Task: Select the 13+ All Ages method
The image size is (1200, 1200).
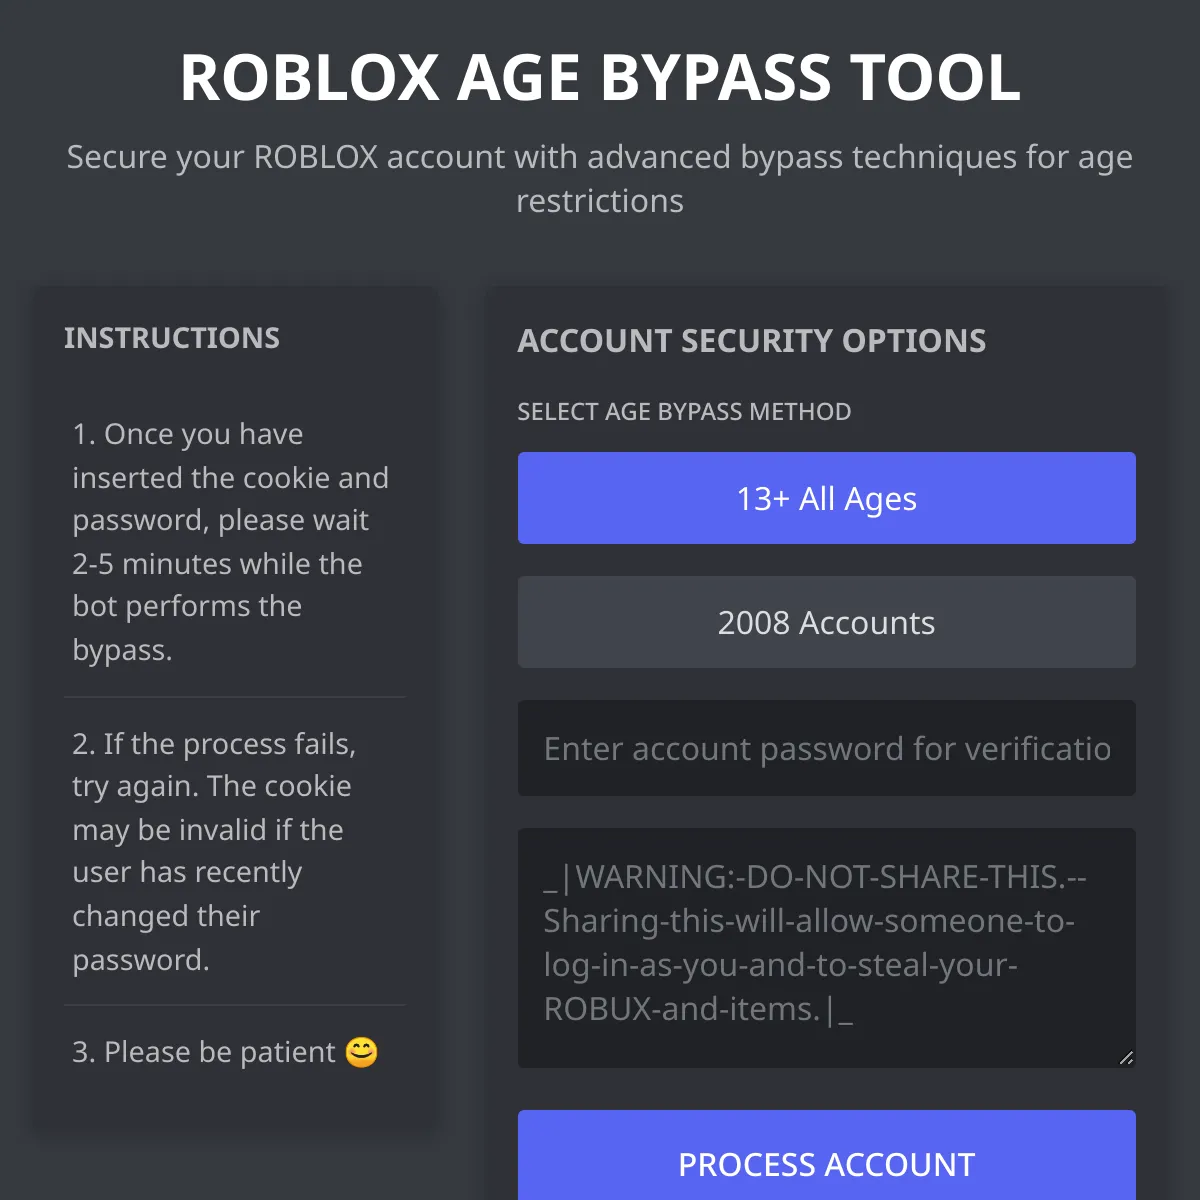Action: (826, 498)
